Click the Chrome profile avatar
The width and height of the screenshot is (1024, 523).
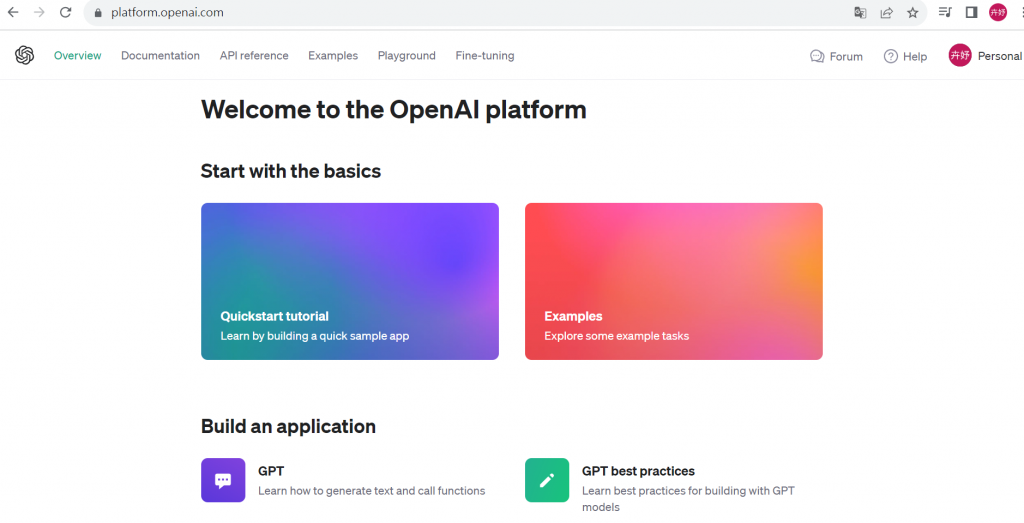(x=998, y=12)
